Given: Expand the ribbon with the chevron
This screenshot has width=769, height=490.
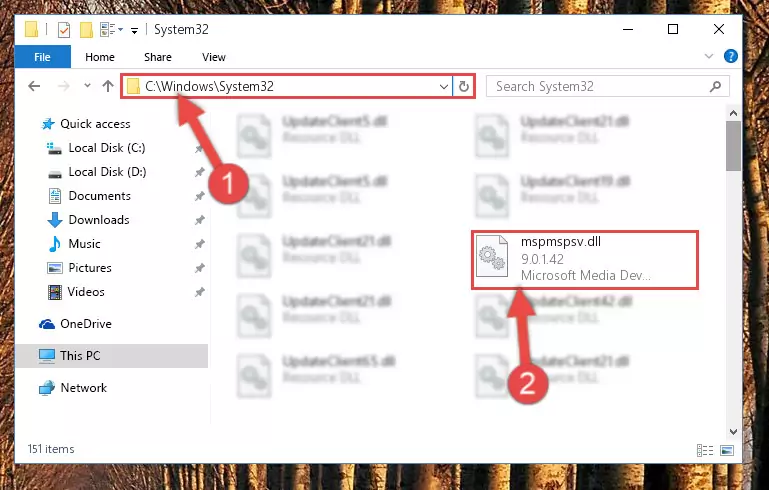Looking at the screenshot, I should tap(709, 56).
